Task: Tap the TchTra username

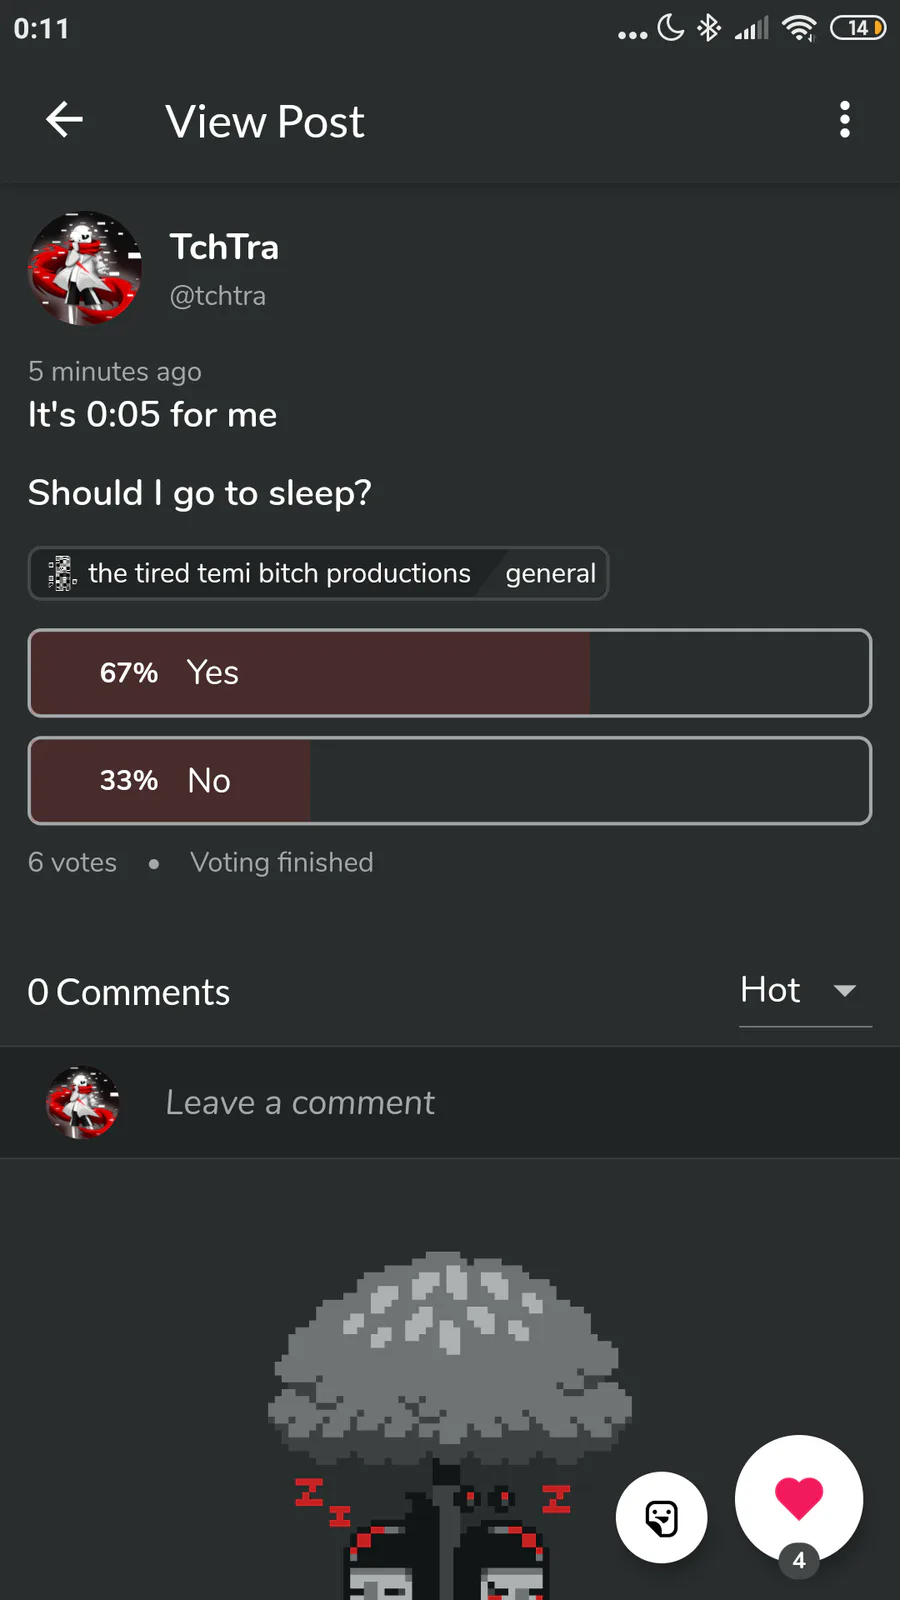Action: [x=224, y=247]
